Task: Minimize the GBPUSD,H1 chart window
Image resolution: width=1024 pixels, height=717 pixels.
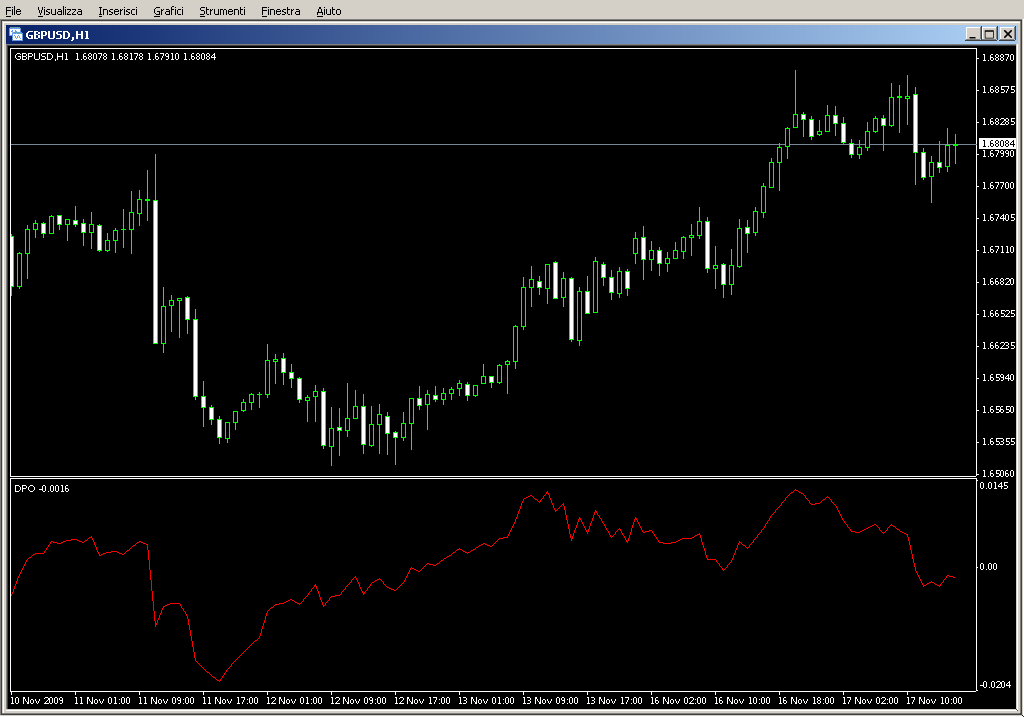Action: (972, 34)
